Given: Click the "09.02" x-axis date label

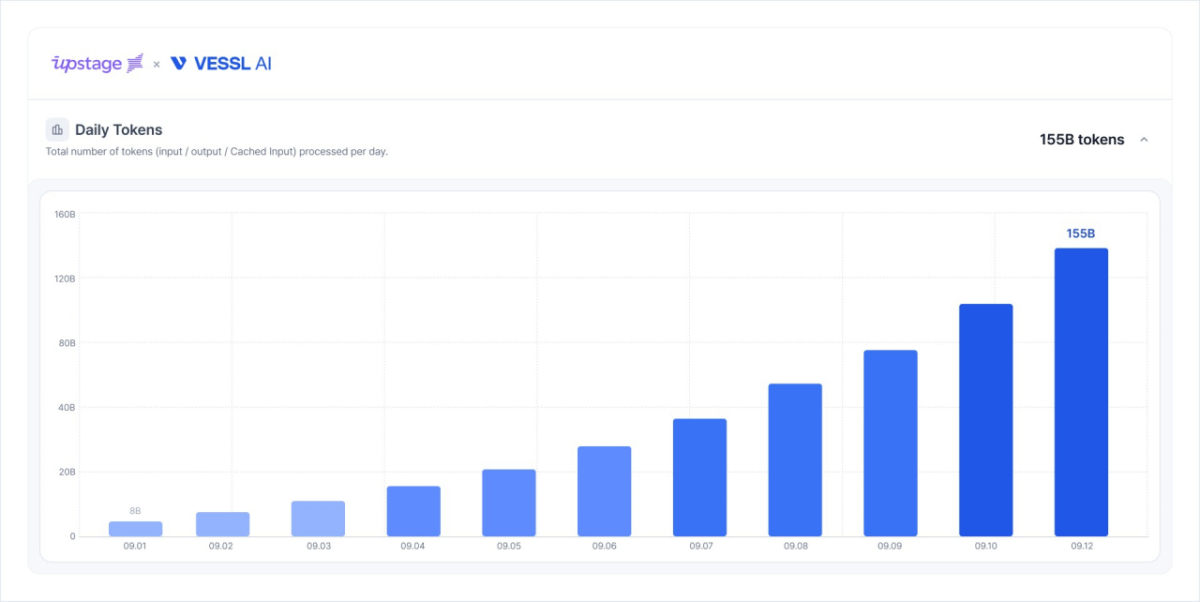Looking at the screenshot, I should [222, 547].
